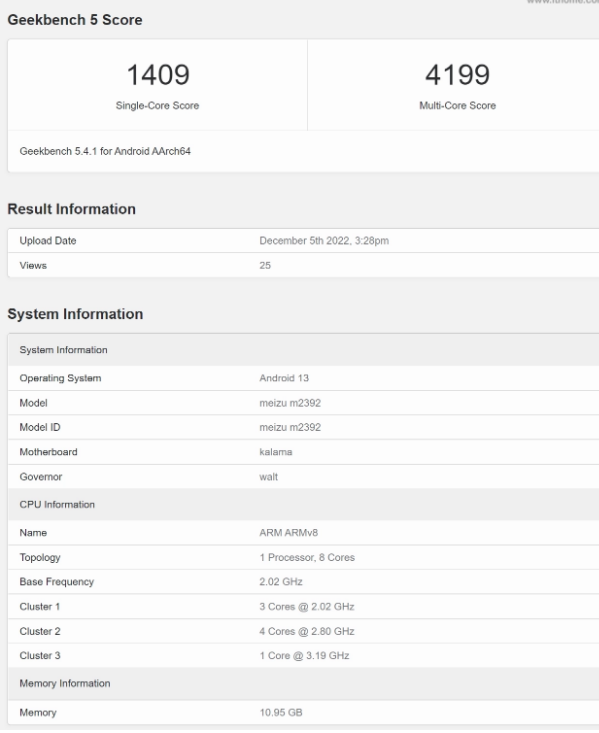
Task: Select the meizu m2392 Model value
Action: 290,403
